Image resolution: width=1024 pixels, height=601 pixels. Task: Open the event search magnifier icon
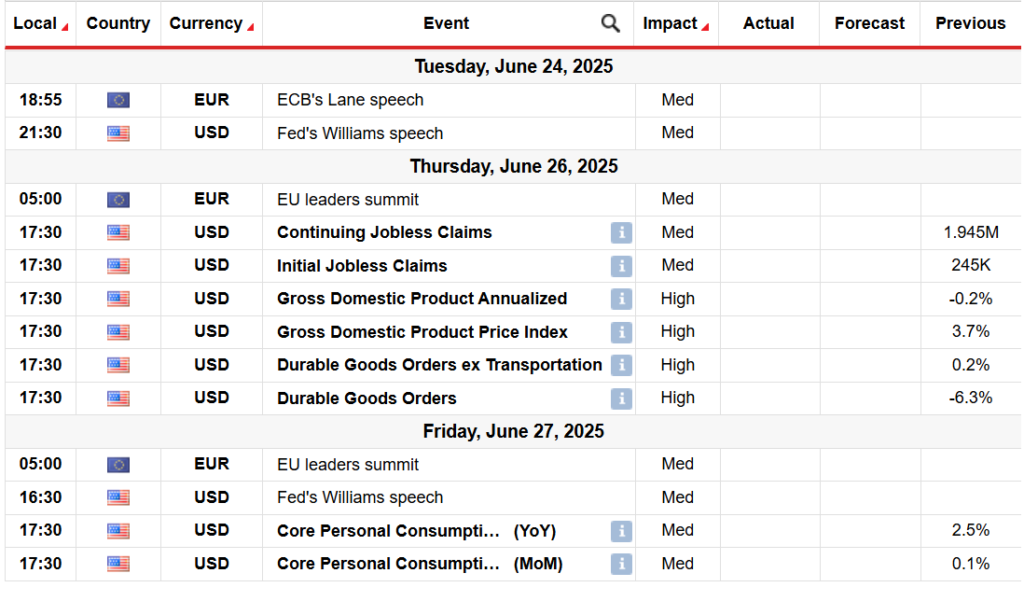(610, 24)
